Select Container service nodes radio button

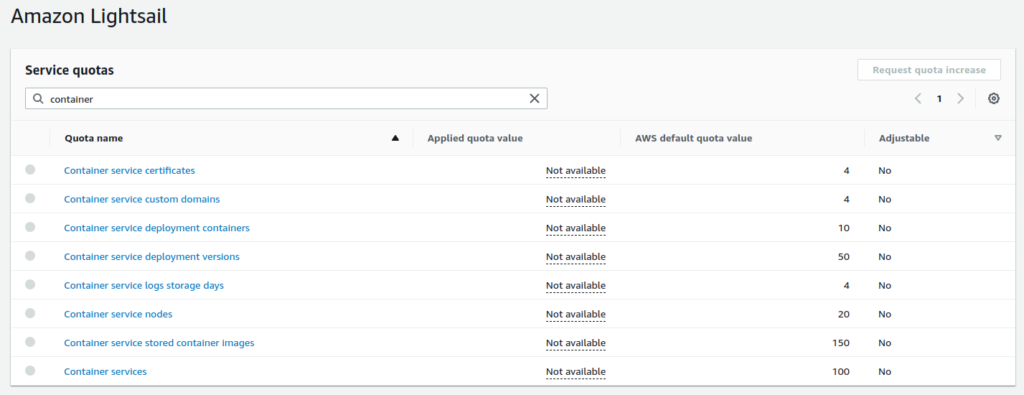30,313
